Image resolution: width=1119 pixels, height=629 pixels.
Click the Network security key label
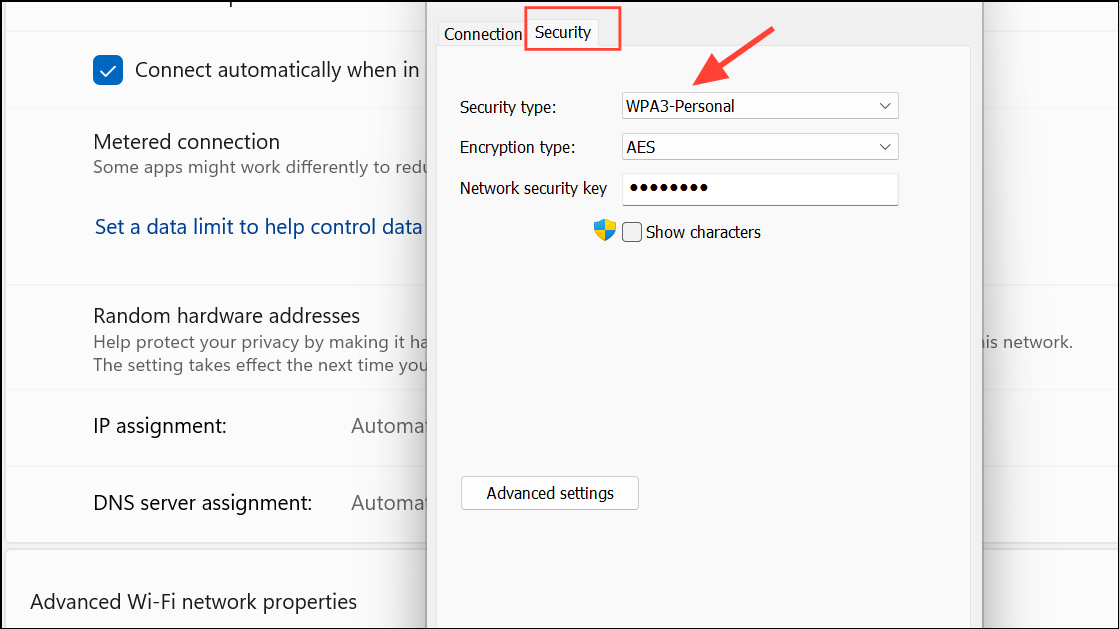pos(533,188)
